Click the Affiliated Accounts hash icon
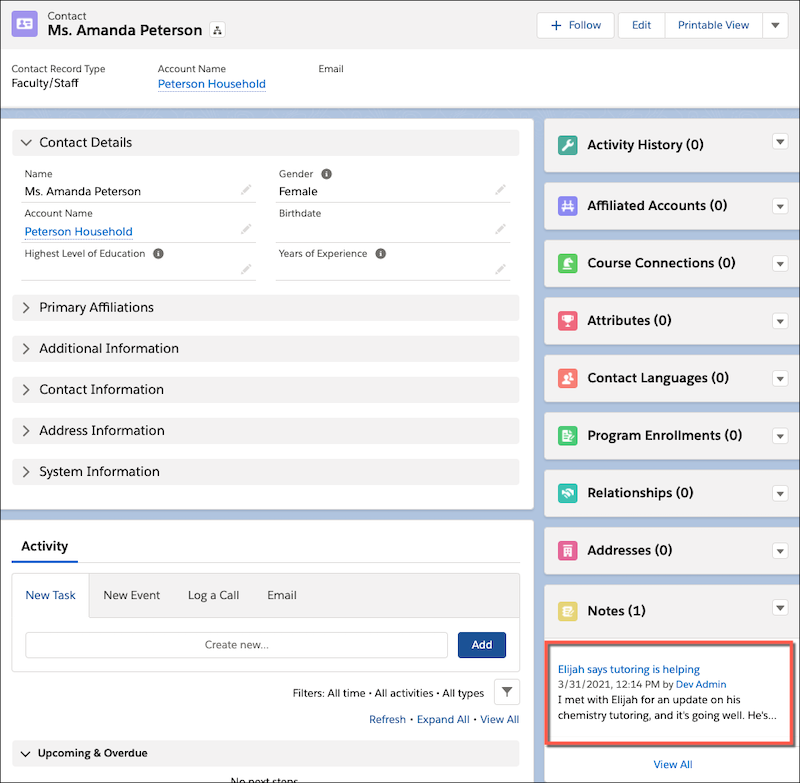The image size is (800, 783). [x=567, y=206]
